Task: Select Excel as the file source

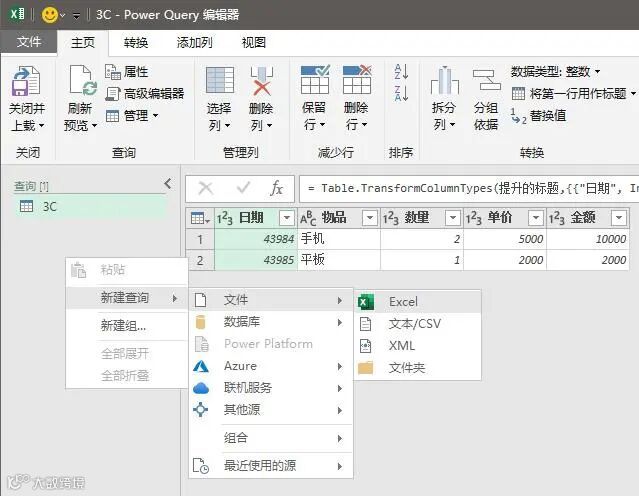Action: tap(417, 302)
